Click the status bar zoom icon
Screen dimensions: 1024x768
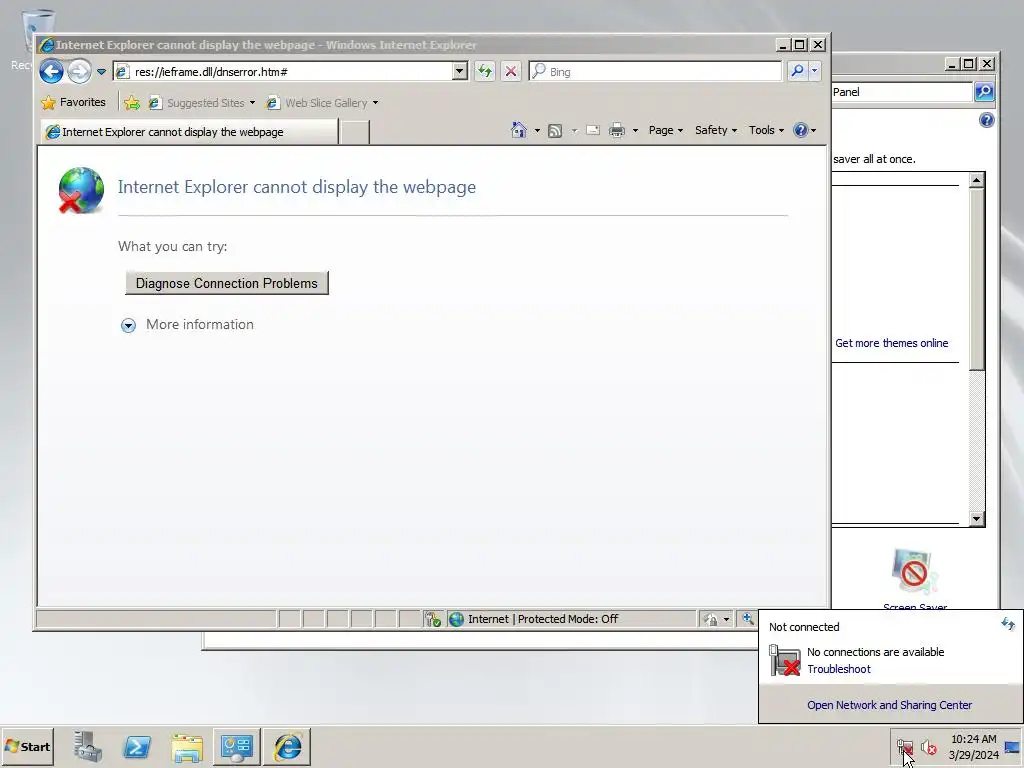click(747, 618)
